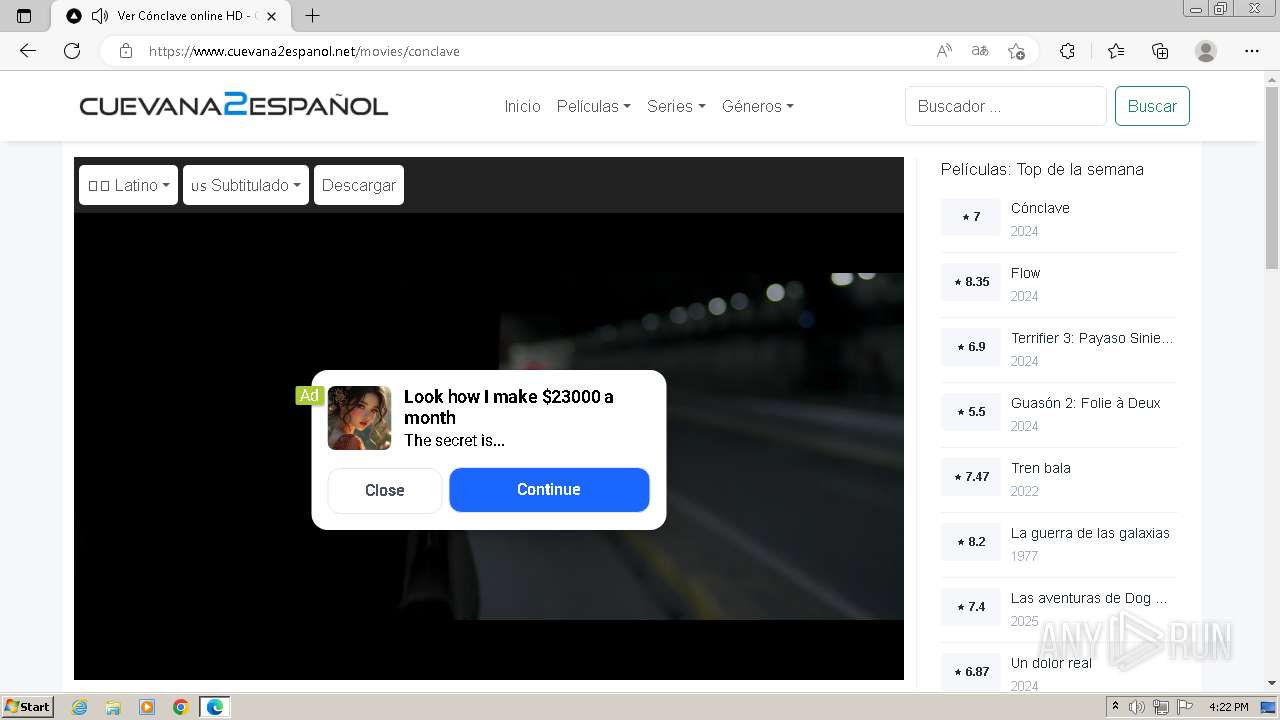Click the translate page icon
The image size is (1280, 720).
980,51
